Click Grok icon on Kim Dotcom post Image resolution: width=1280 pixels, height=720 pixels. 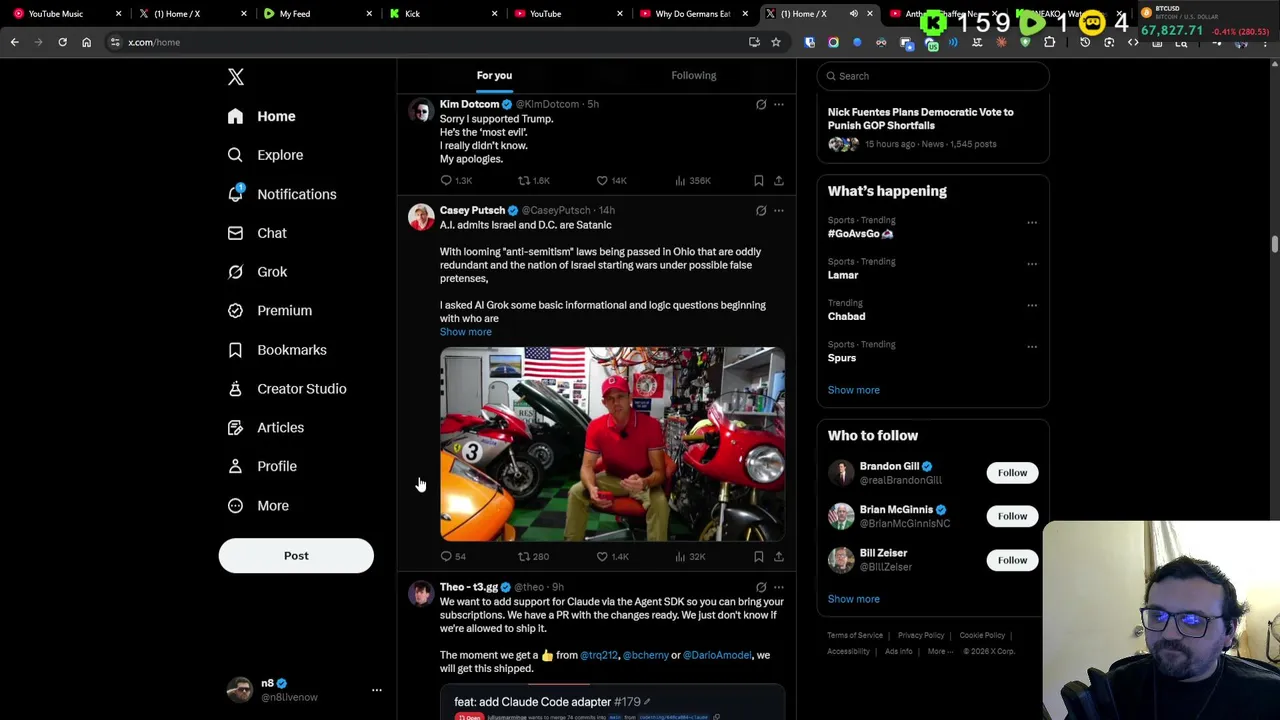click(x=760, y=104)
